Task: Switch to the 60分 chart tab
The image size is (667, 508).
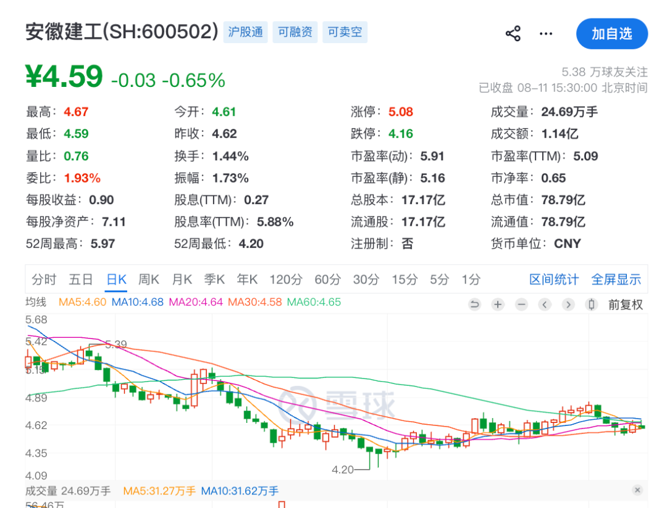Action: coord(328,280)
